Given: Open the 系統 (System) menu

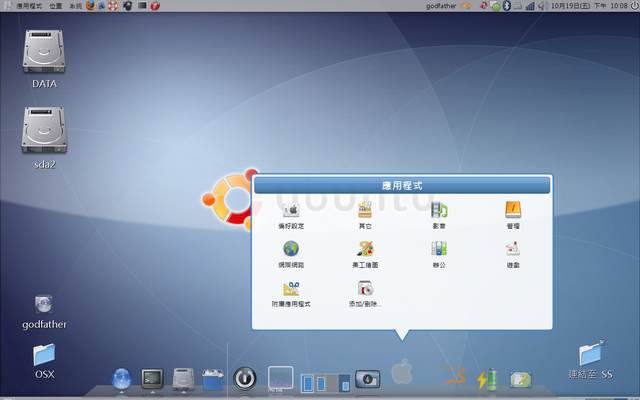Looking at the screenshot, I should coord(76,6).
